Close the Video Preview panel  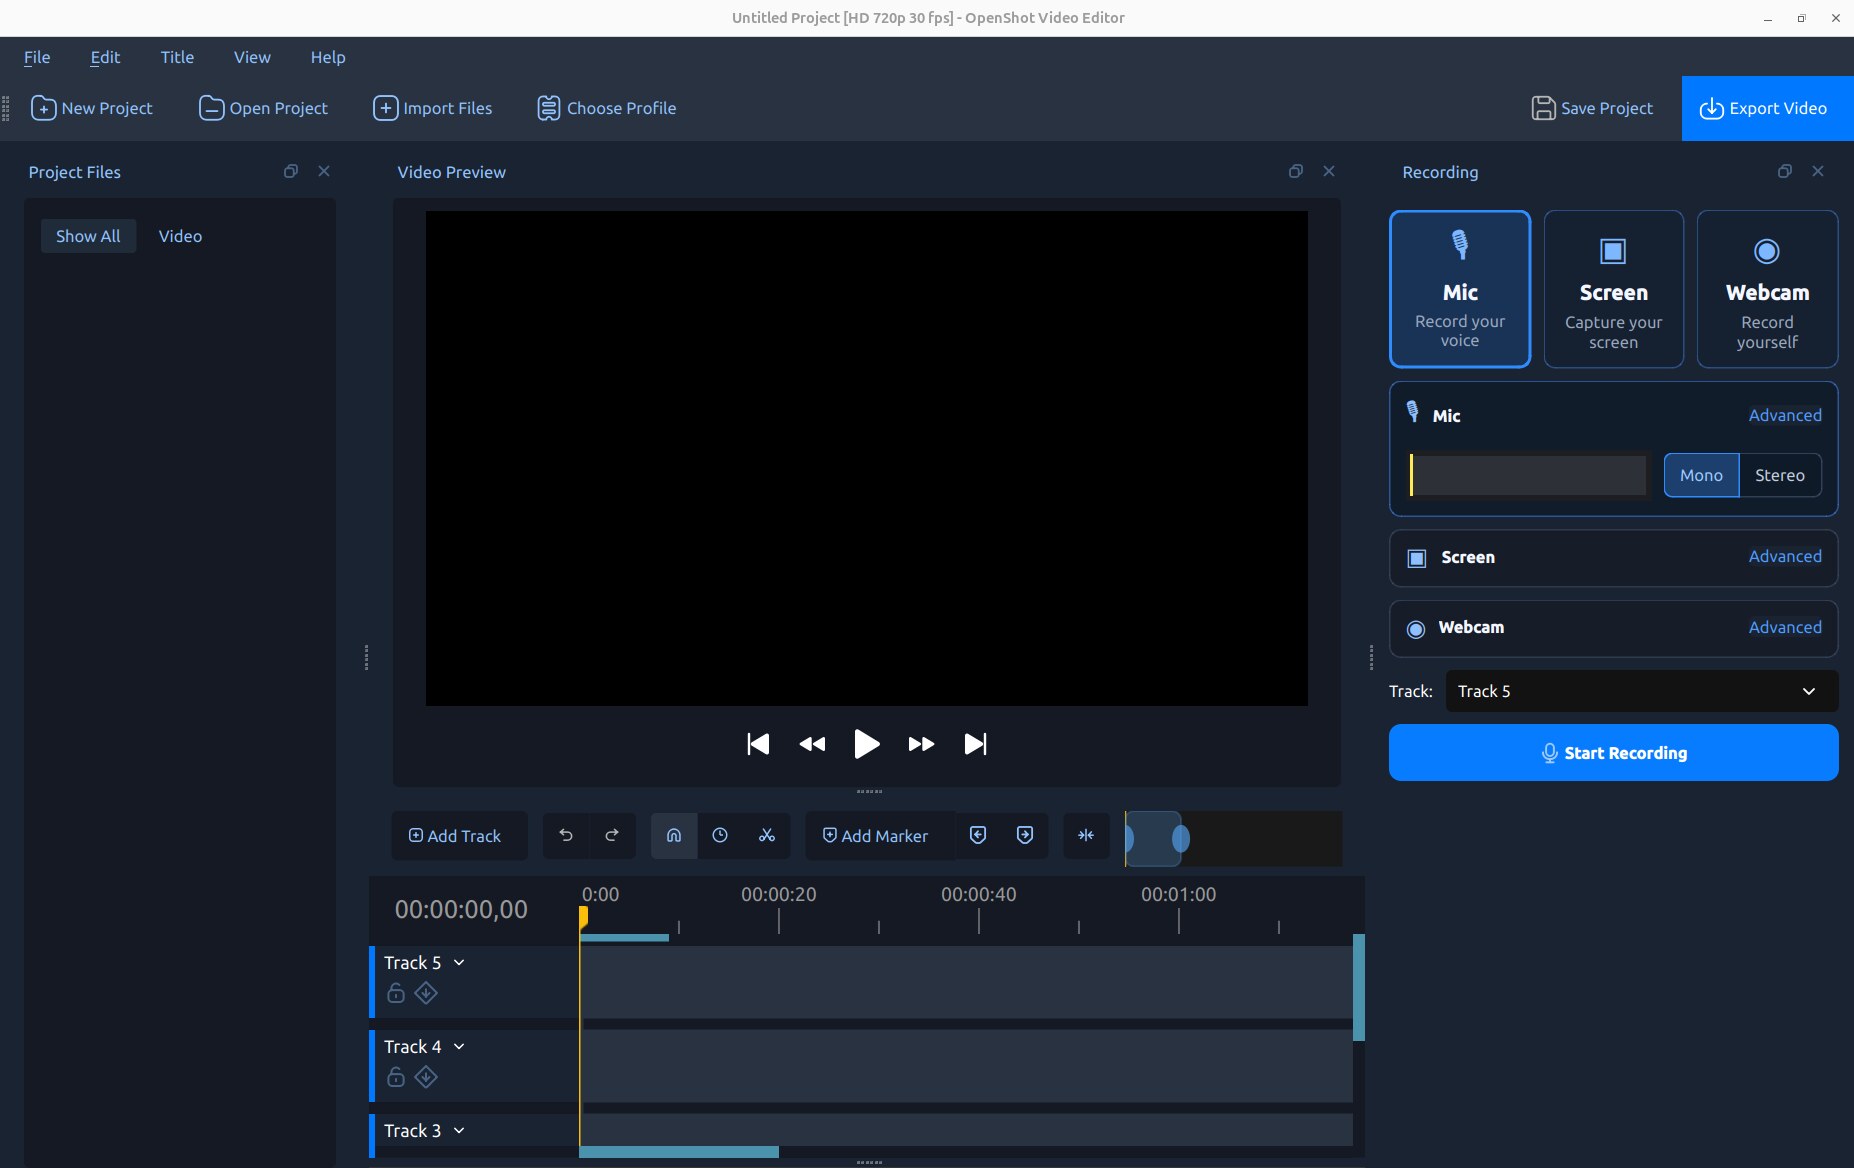pyautogui.click(x=1329, y=171)
